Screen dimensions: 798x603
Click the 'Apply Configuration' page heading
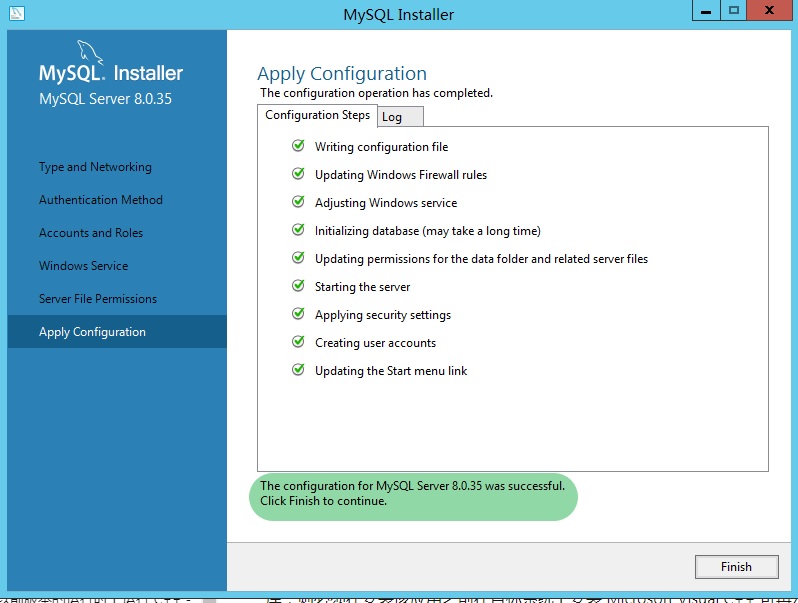click(342, 74)
